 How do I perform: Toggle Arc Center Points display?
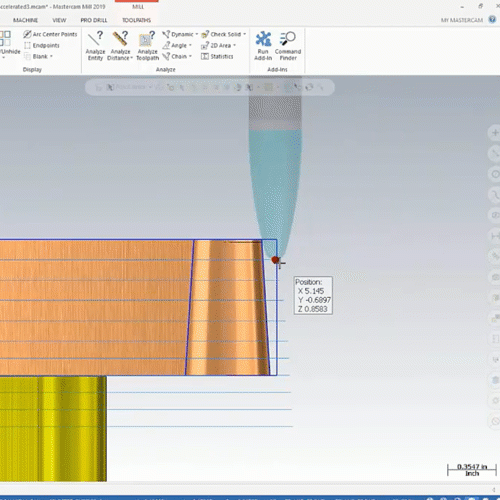tap(50, 34)
